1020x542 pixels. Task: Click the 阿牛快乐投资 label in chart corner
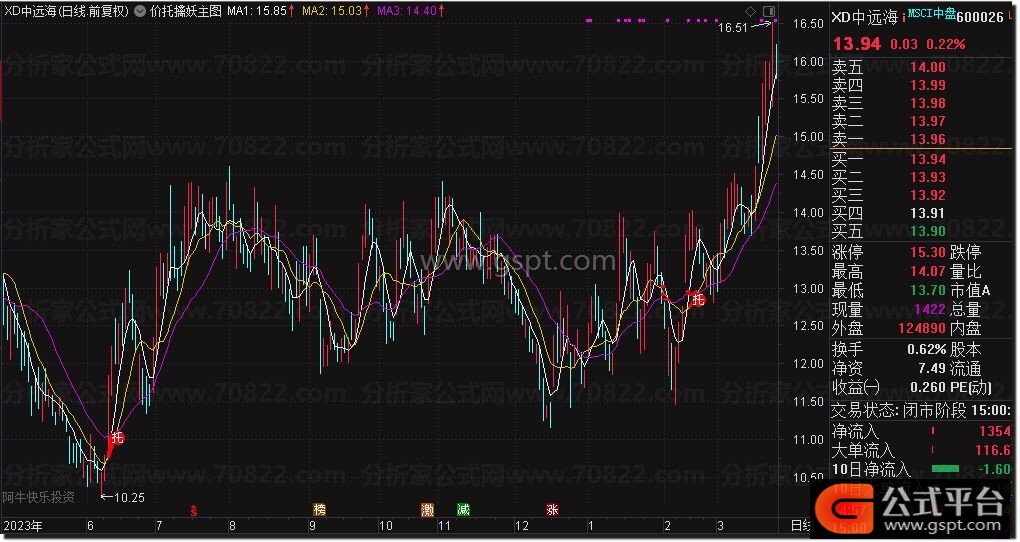coord(38,498)
